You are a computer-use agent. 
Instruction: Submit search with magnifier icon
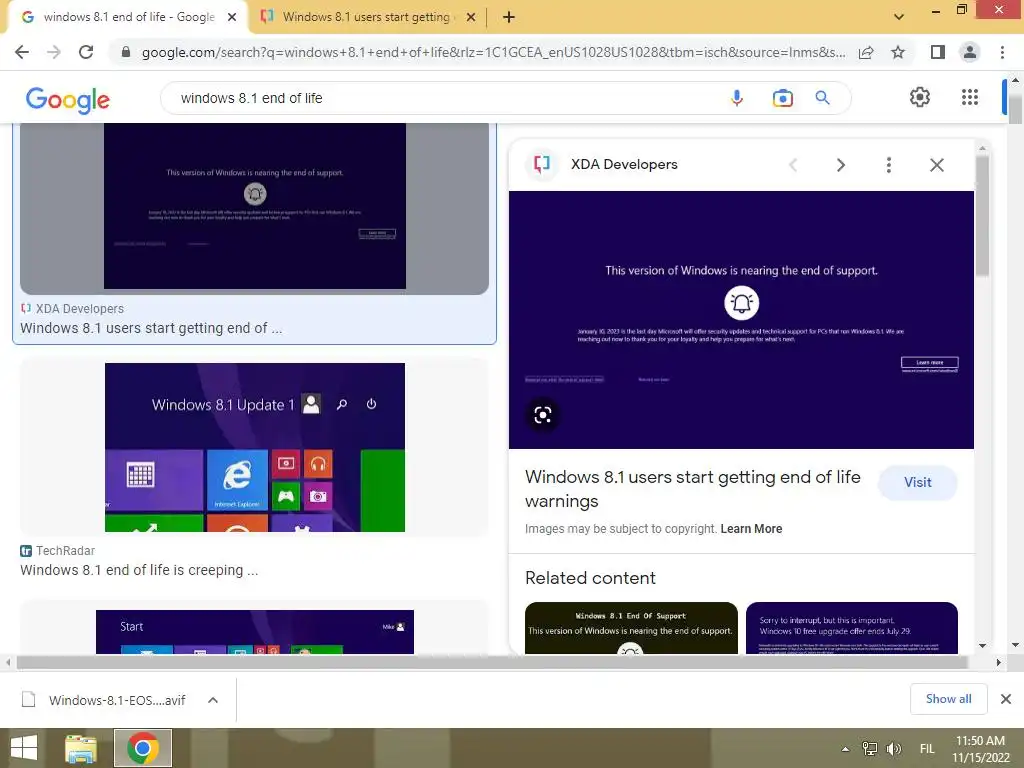[x=823, y=98]
